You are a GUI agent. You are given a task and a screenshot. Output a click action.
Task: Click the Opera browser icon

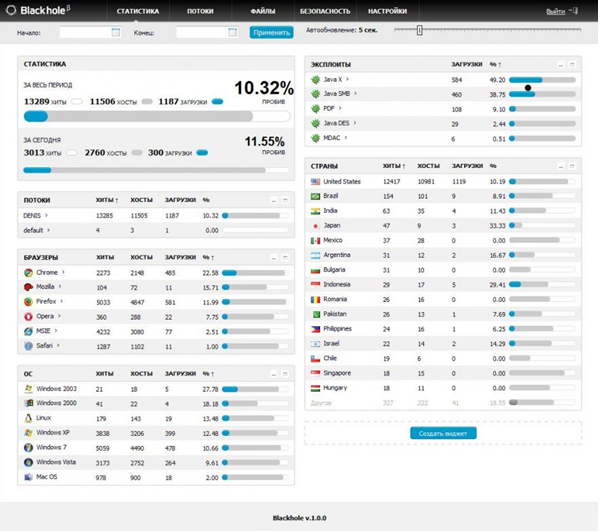28,317
